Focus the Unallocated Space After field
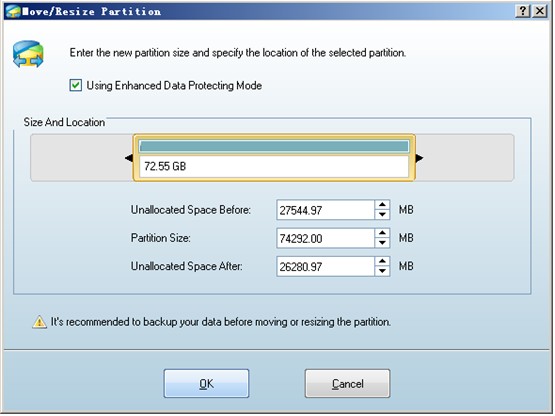This screenshot has height=416, width=555. point(325,267)
